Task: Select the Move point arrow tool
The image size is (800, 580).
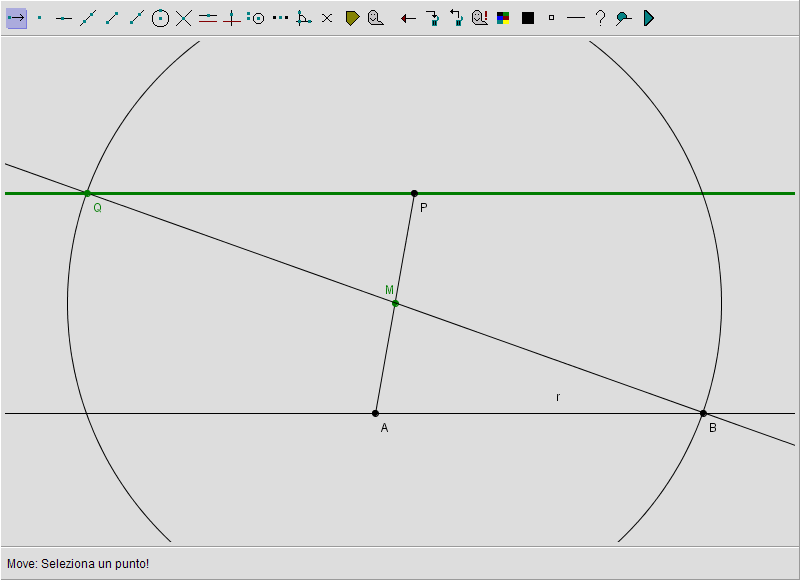Action: 16,18
